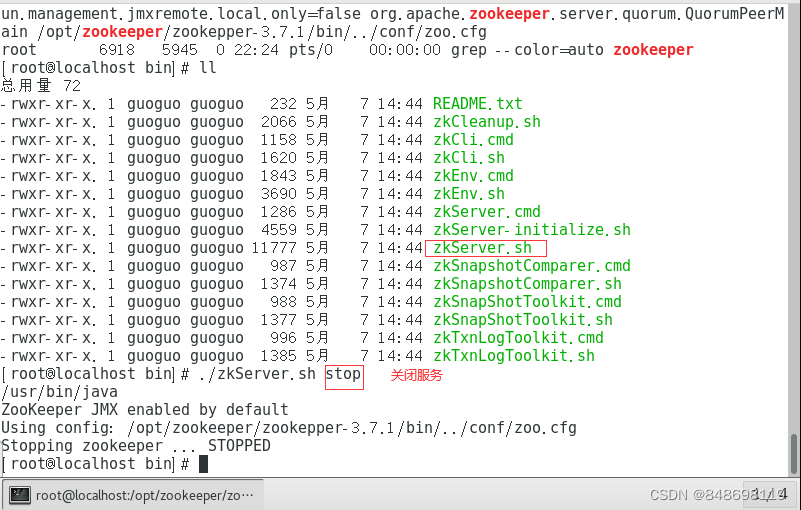This screenshot has height=510, width=801.
Task: Select the zkSnapshotComparer.cmd file name
Action: point(532,266)
